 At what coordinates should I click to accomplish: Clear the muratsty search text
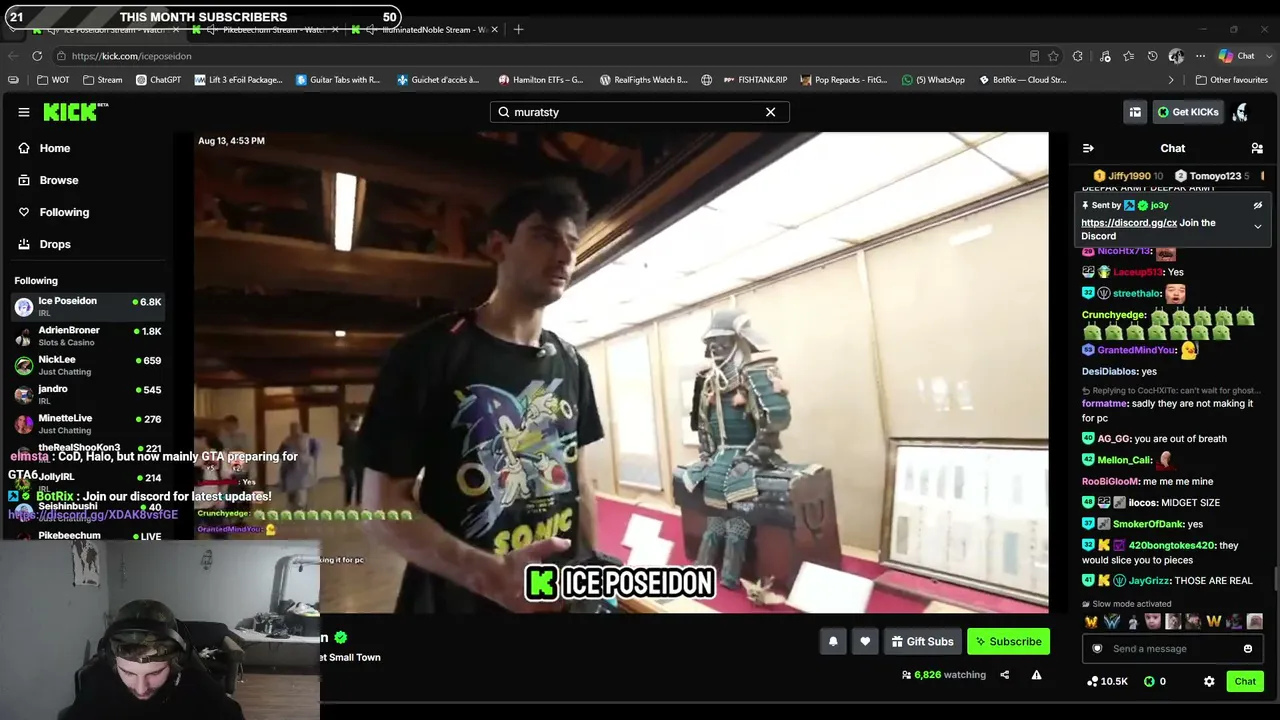770,112
